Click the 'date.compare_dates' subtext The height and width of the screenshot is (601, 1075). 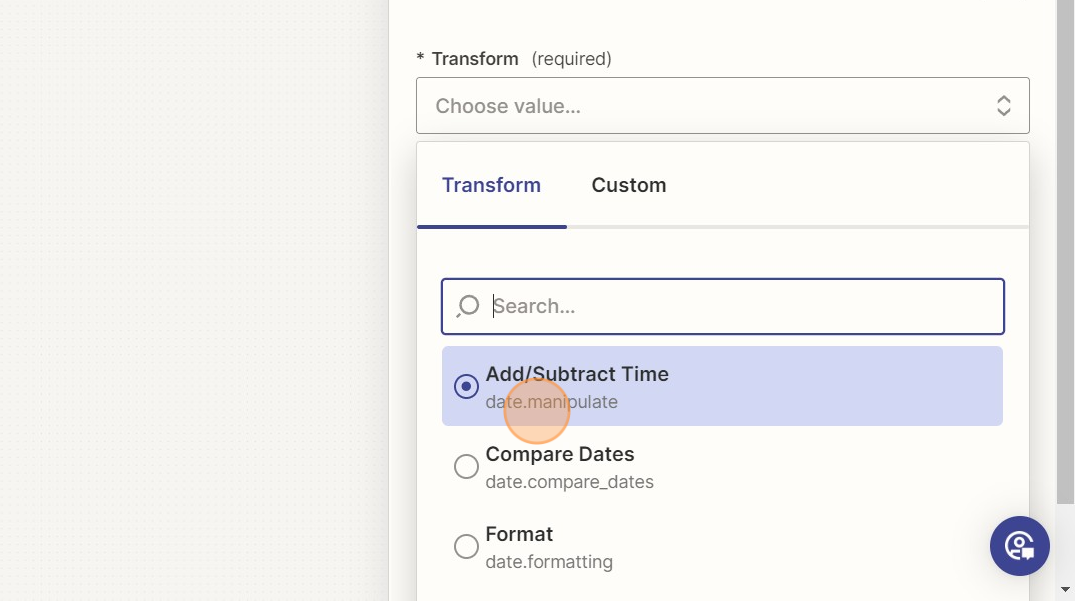pos(569,482)
